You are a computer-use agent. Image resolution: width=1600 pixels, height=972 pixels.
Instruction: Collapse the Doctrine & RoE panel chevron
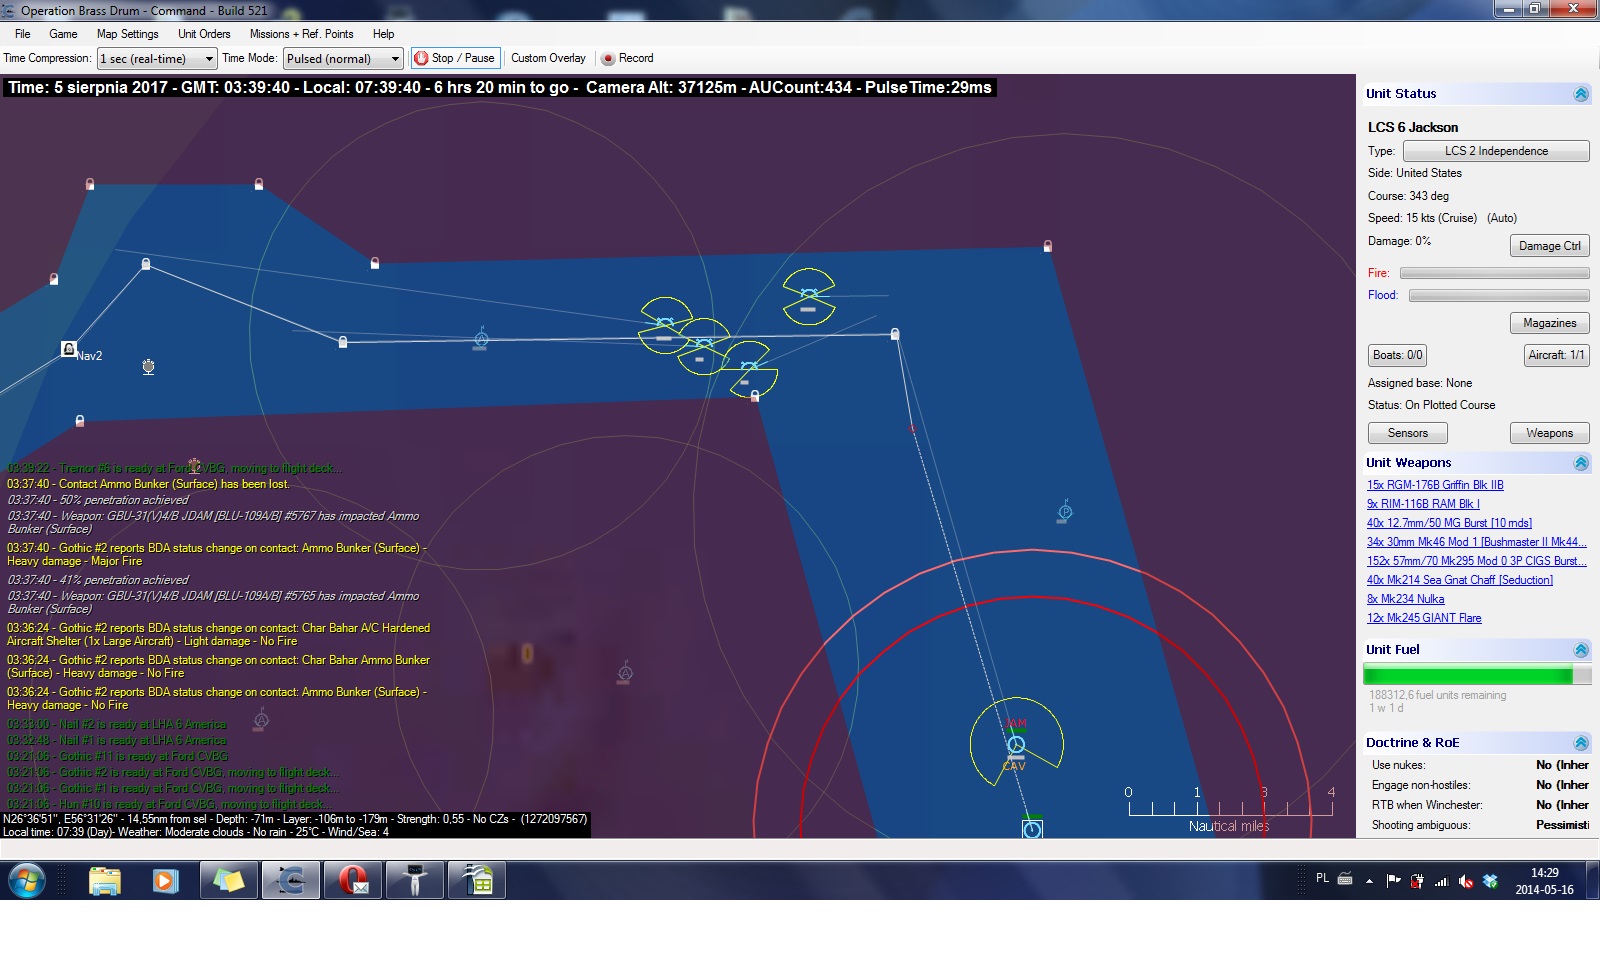[x=1581, y=743]
